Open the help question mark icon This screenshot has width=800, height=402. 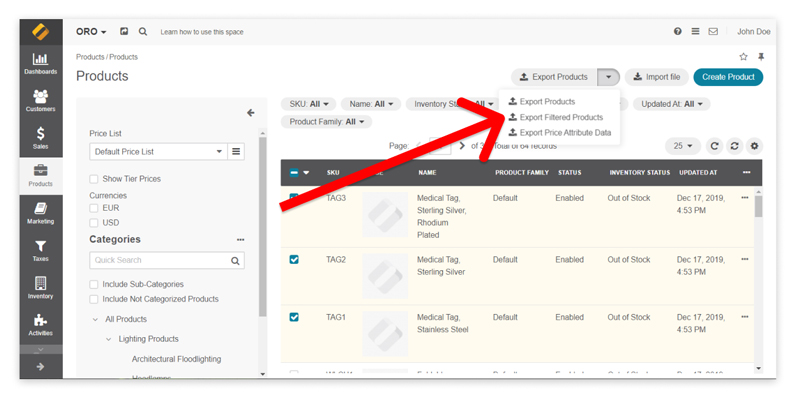pos(678,32)
